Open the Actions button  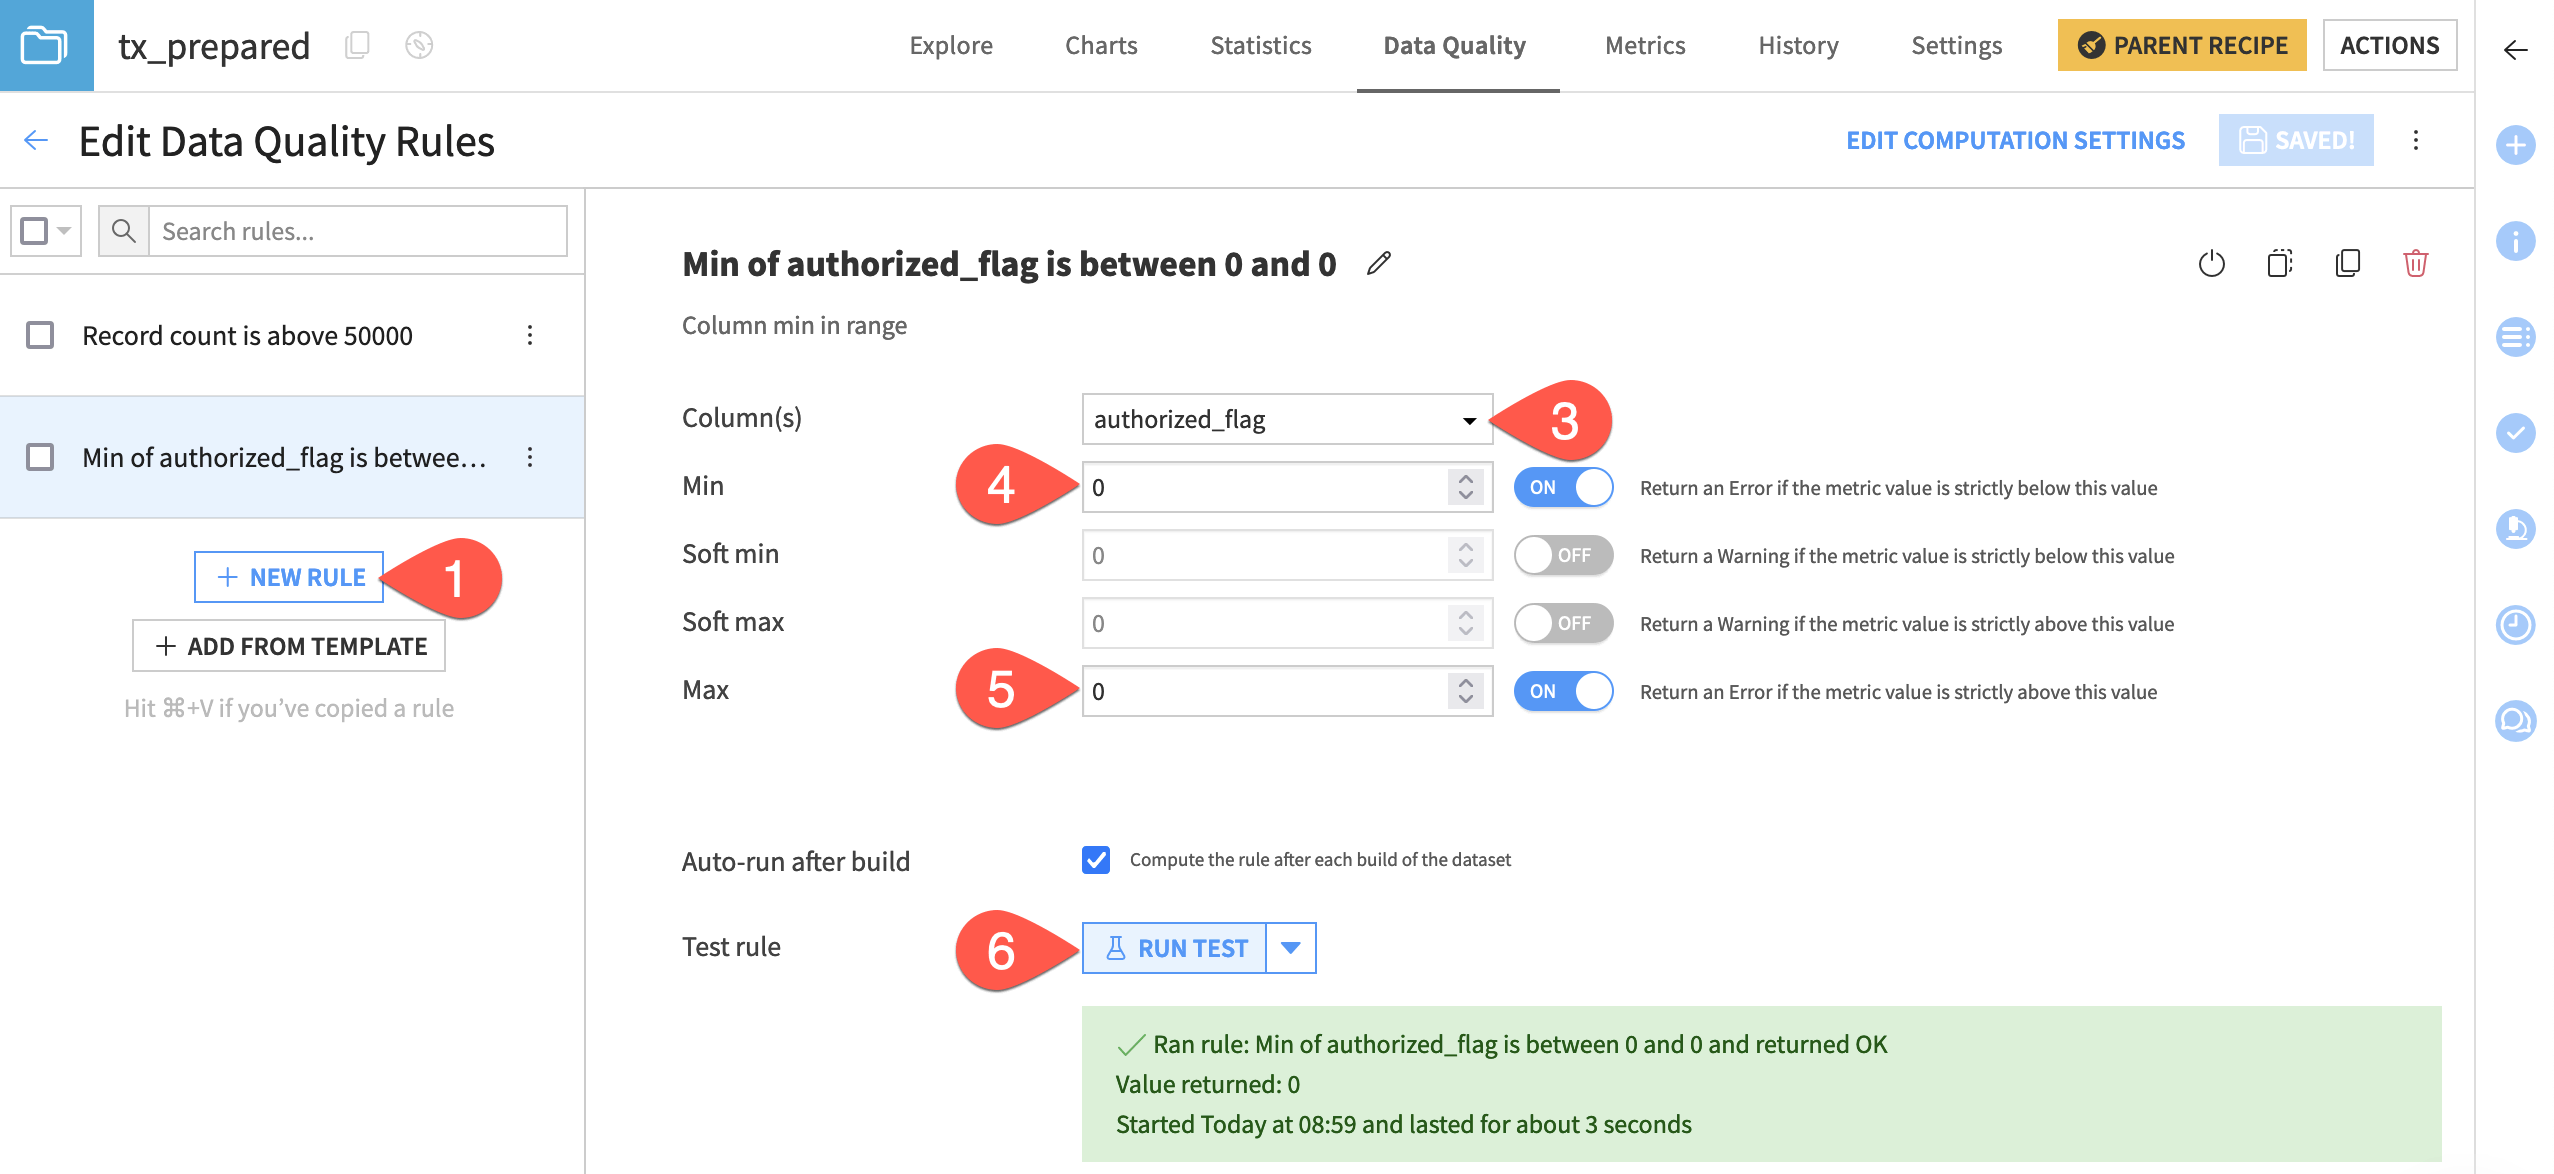[2389, 45]
